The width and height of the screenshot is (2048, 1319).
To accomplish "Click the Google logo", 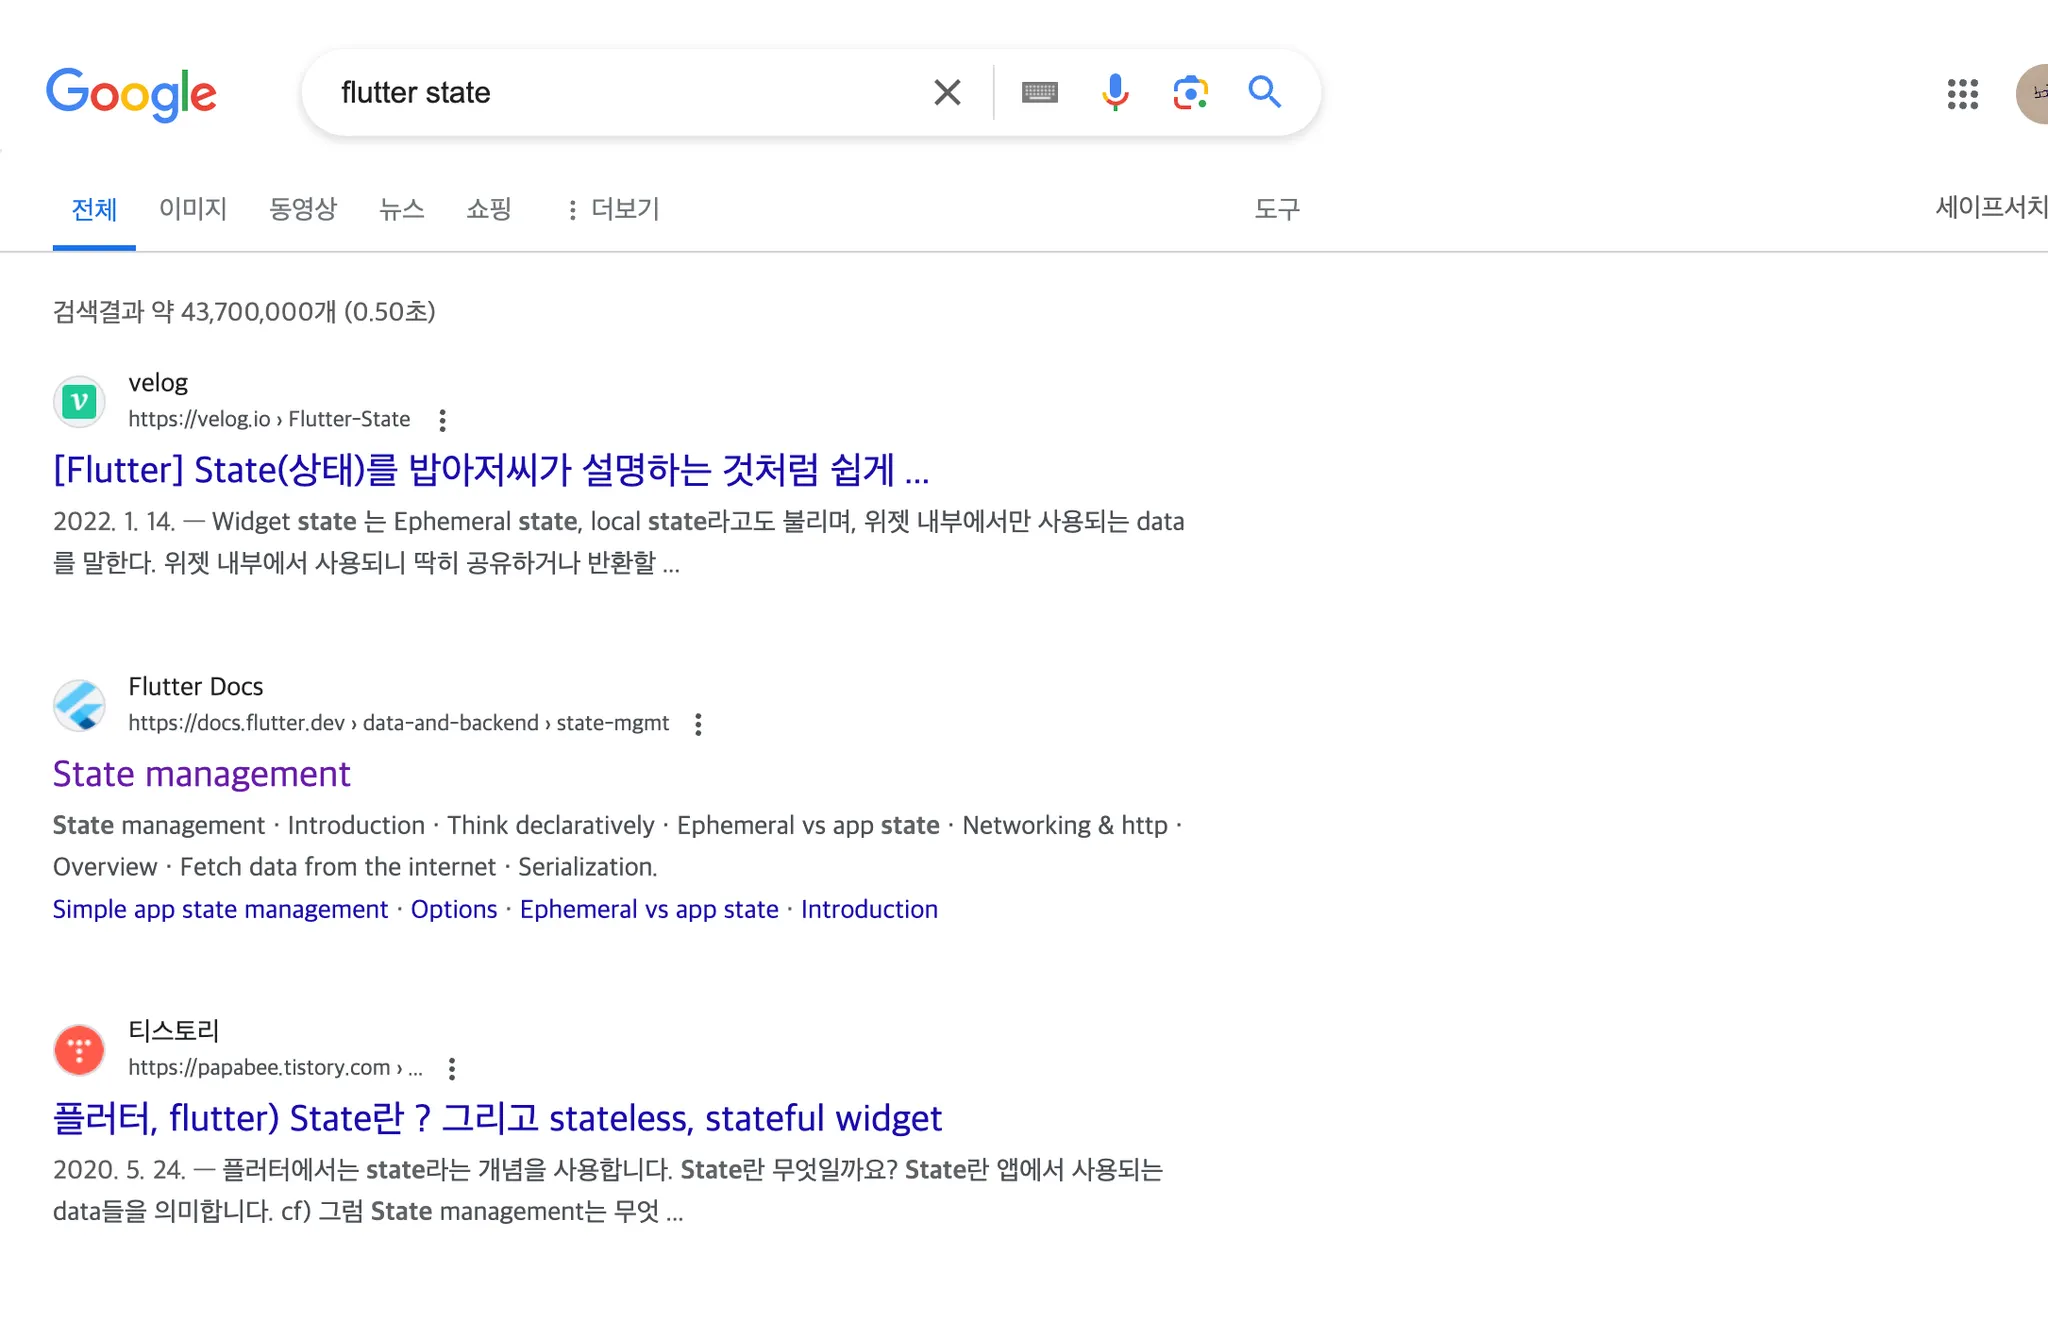I will [131, 94].
